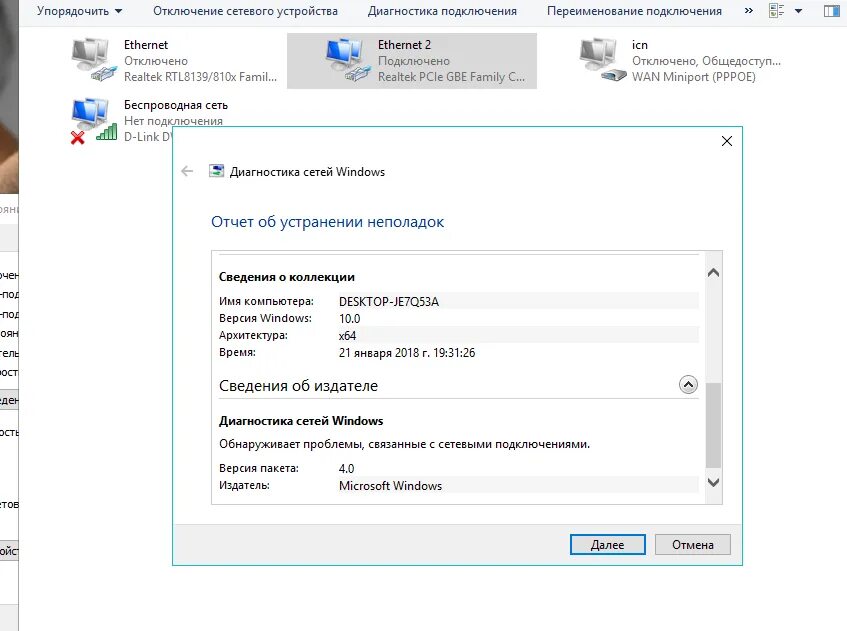Click WAN Miniport (PPPOE) description
The height and width of the screenshot is (631, 847).
click(694, 77)
